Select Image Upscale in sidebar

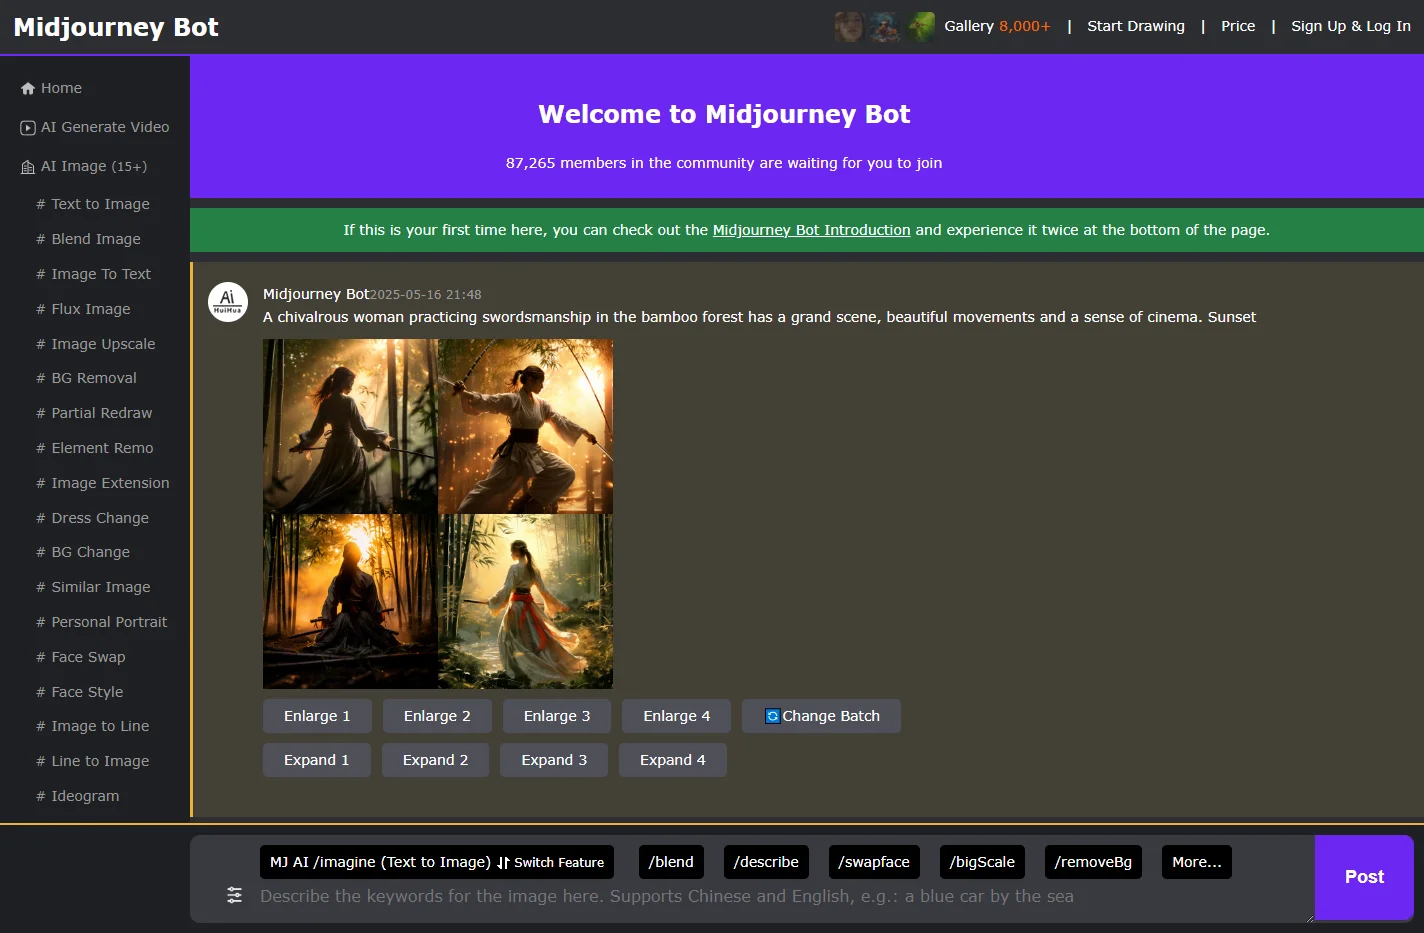point(96,344)
